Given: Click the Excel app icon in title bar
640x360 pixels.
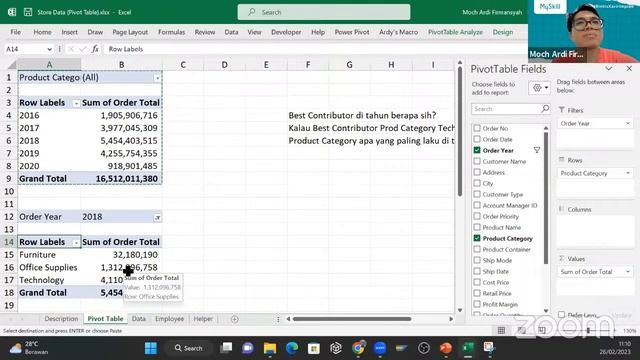Looking at the screenshot, I should 12,12.
